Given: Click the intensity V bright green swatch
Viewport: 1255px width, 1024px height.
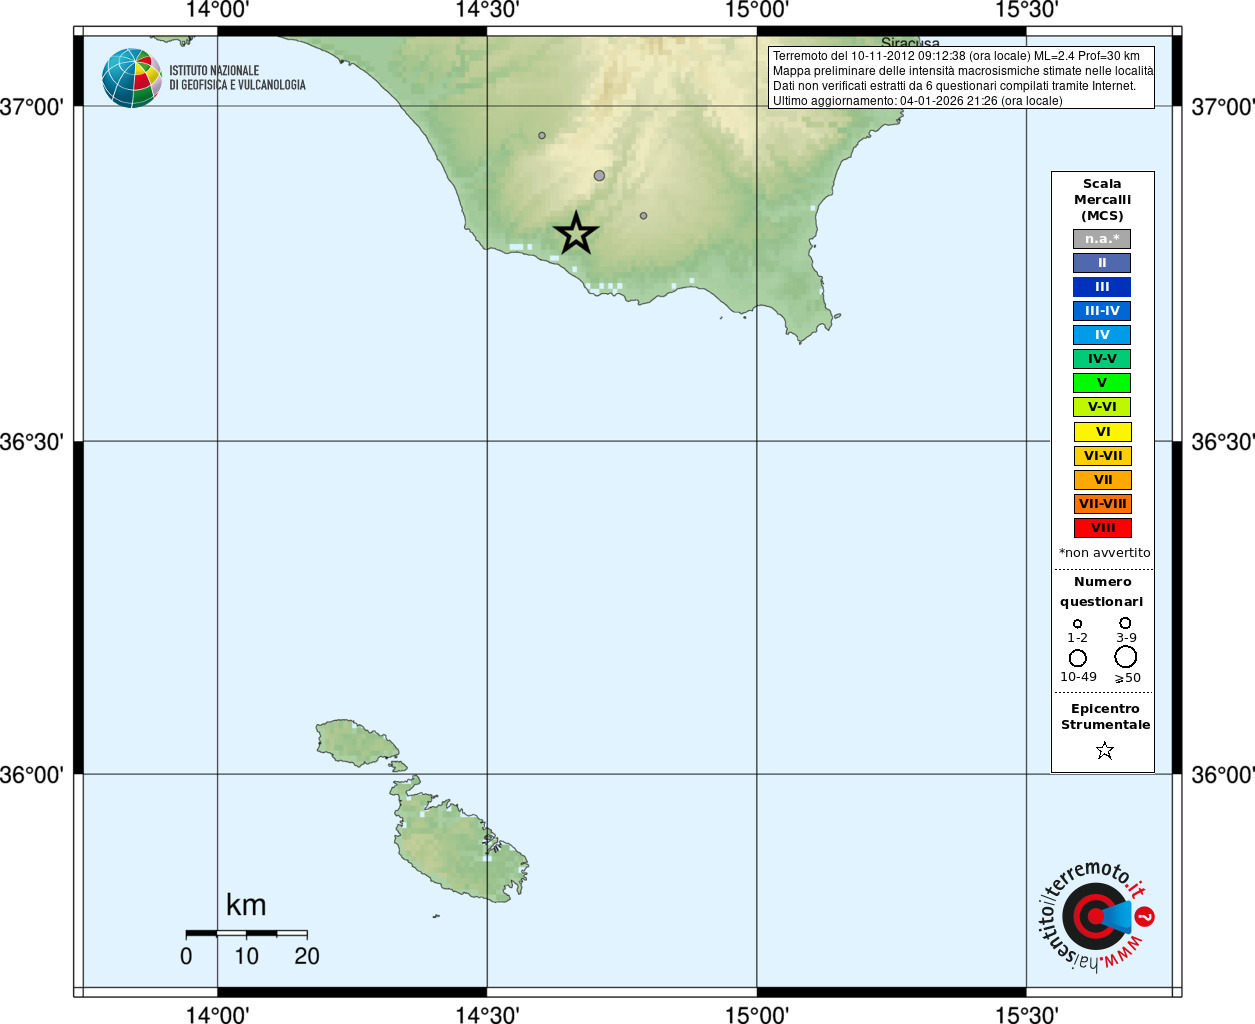Looking at the screenshot, I should click(x=1102, y=383).
